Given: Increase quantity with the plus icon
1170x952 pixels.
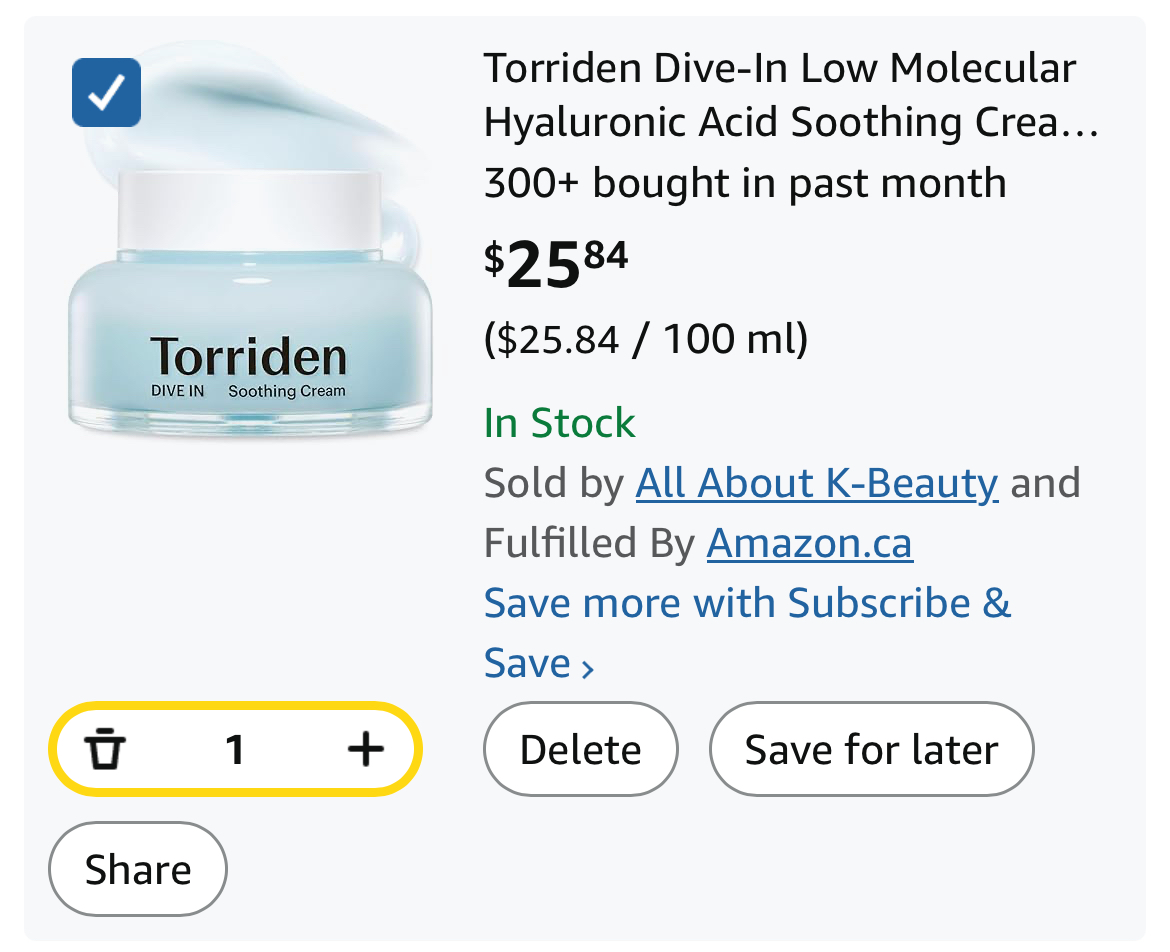Looking at the screenshot, I should pos(365,748).
